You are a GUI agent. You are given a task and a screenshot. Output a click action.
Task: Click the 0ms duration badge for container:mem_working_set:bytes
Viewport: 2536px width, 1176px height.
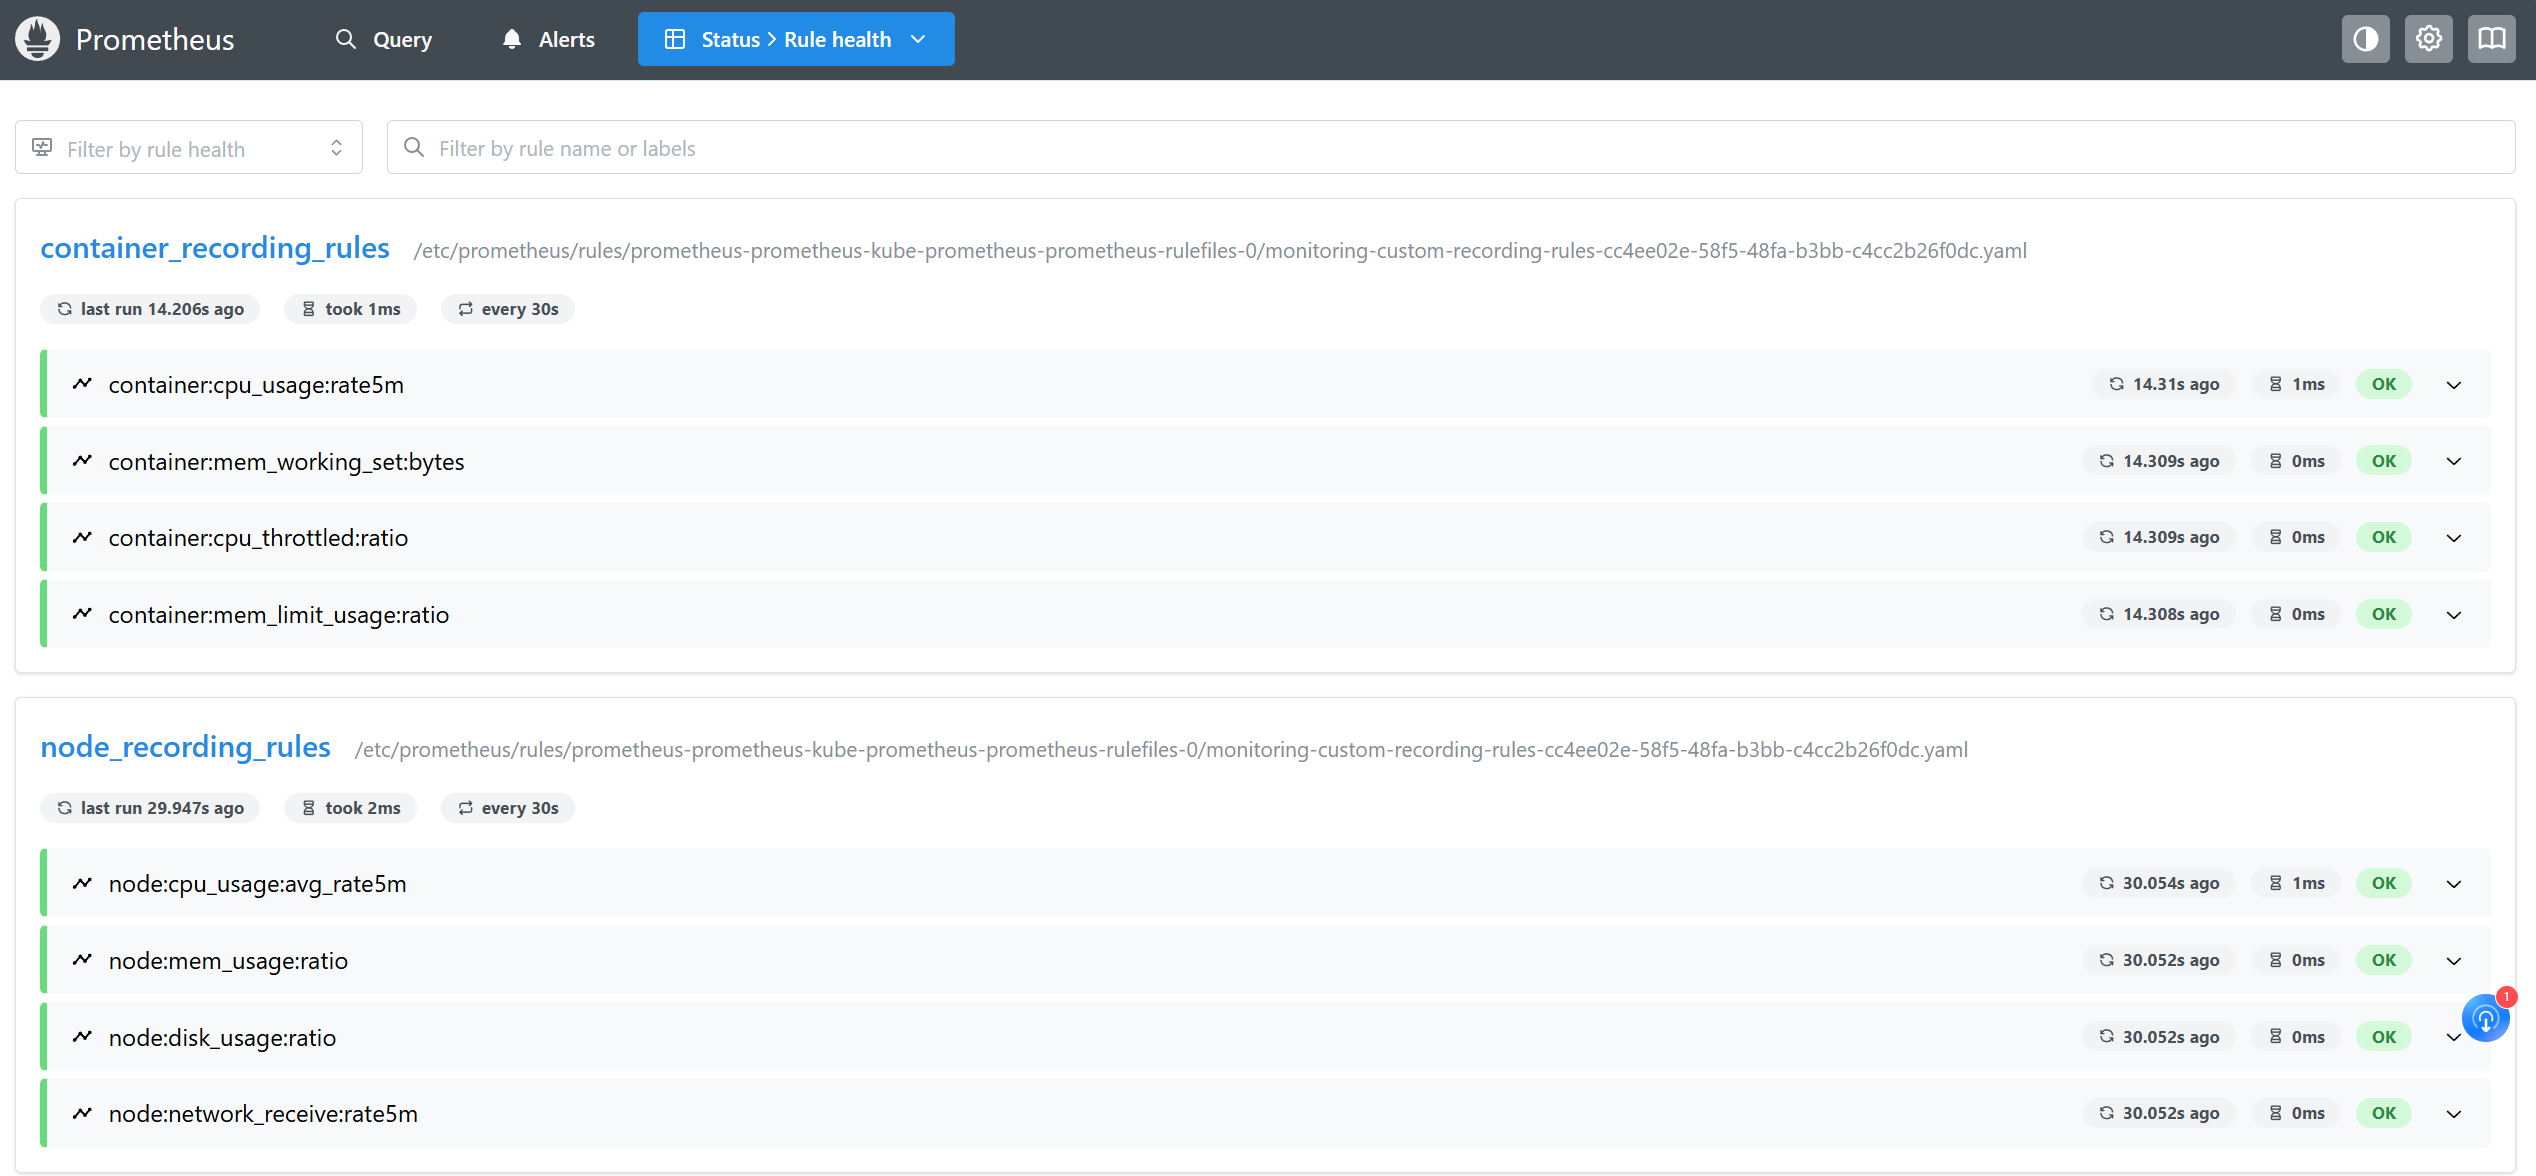(2296, 461)
